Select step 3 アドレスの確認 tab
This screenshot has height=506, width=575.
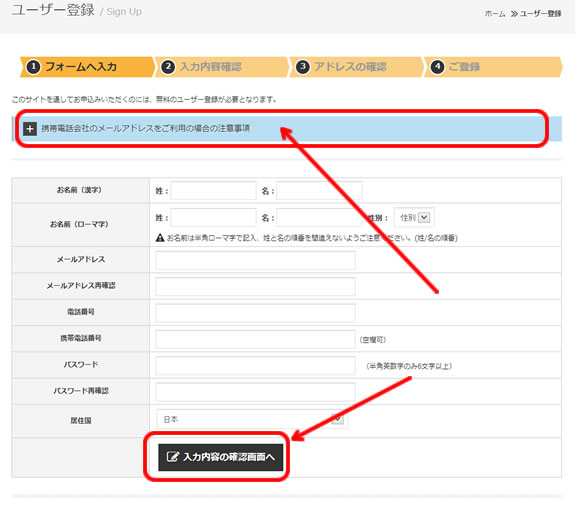[356, 67]
